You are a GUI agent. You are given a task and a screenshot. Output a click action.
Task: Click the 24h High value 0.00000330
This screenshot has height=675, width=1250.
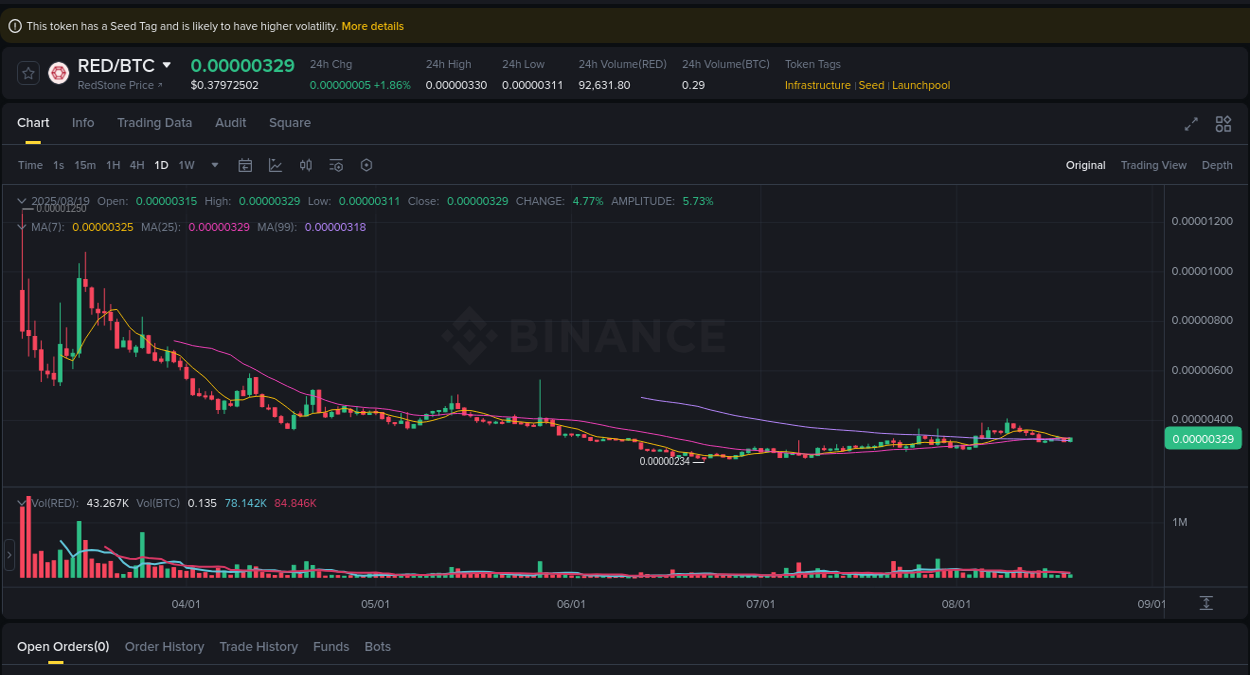(456, 85)
